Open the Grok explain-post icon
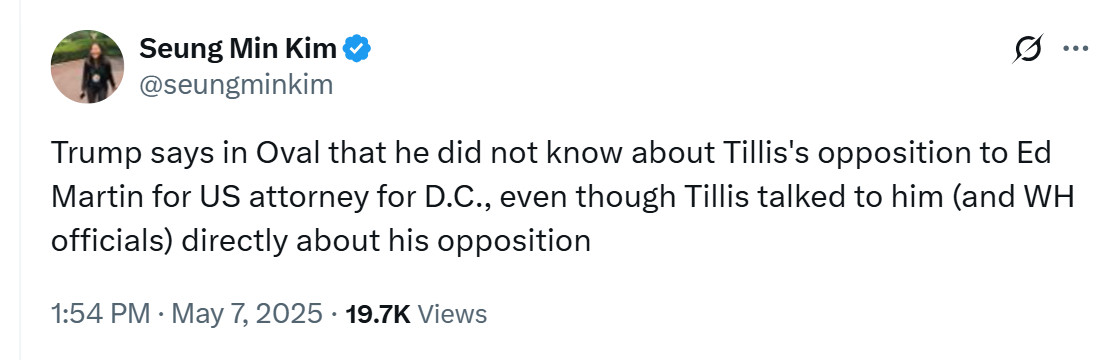 (1028, 49)
